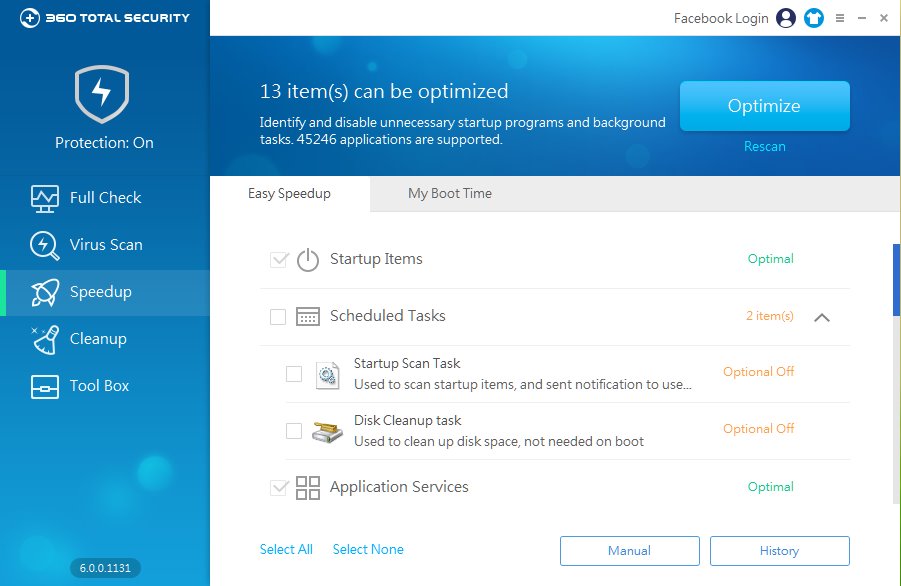This screenshot has width=901, height=586.
Task: Click the Protection shield lightning icon
Action: [x=102, y=94]
